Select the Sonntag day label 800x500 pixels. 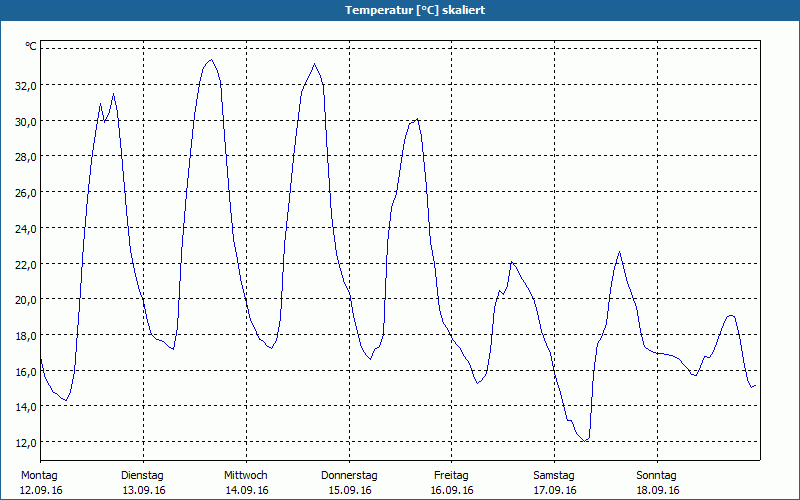pos(657,475)
